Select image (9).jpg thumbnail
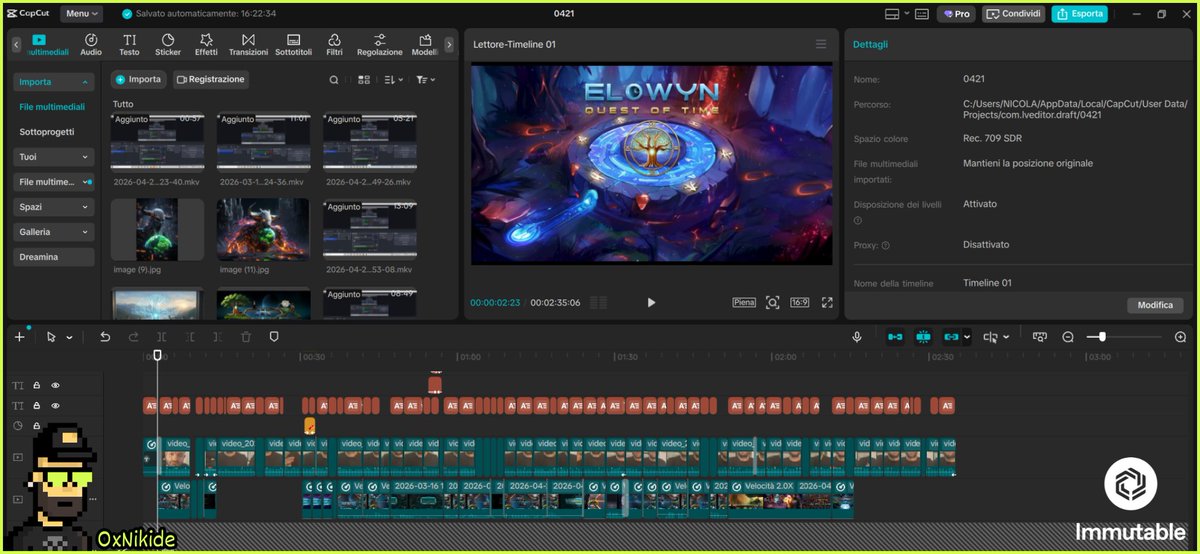 157,230
